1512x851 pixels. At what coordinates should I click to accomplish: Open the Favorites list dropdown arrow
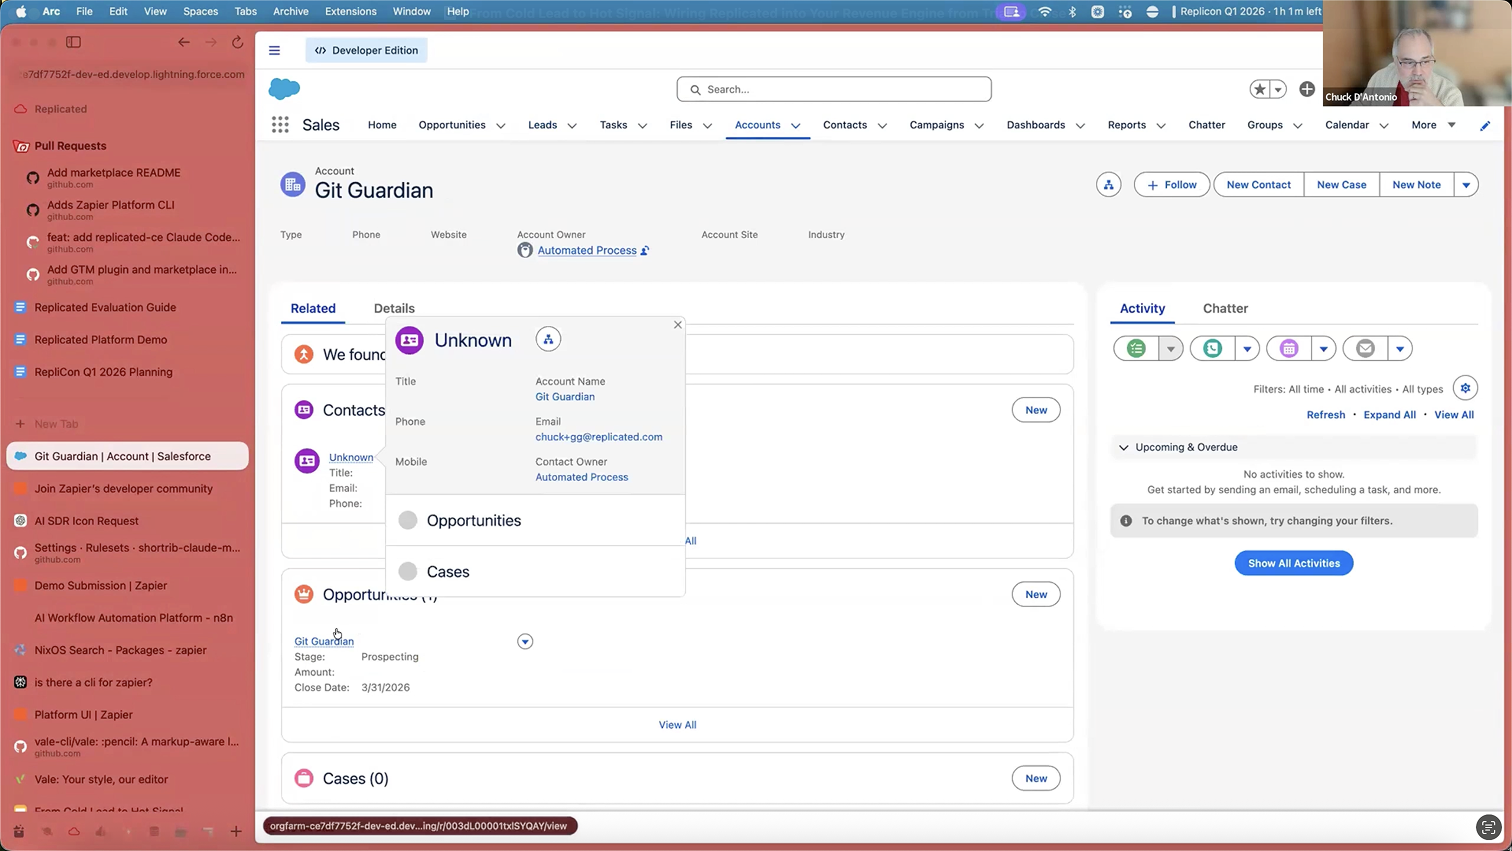pos(1278,89)
